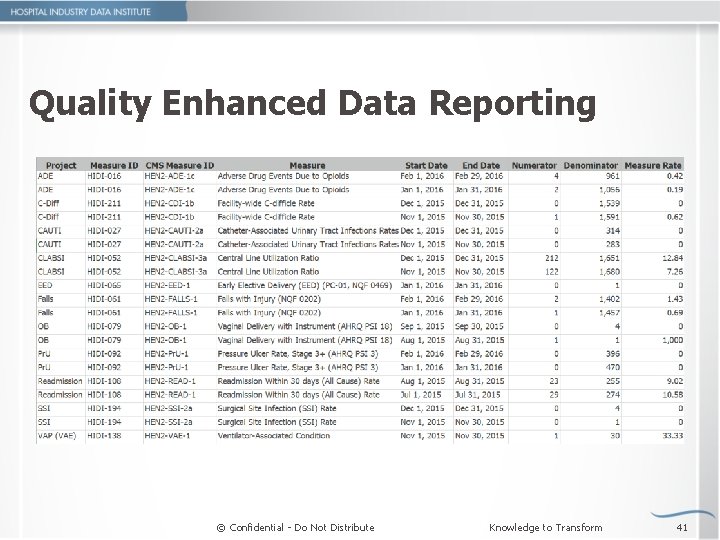Click the Confidential - Do Not Distribute footer
Screen dimensions: 720x540
click(x=295, y=528)
